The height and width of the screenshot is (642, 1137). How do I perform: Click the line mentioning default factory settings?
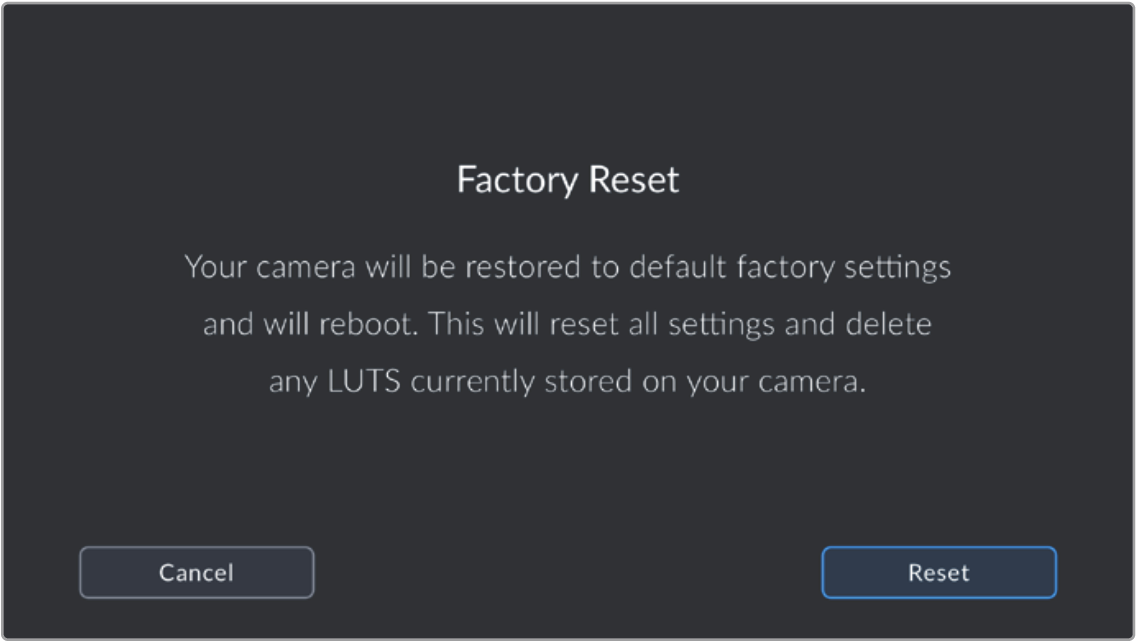click(x=568, y=268)
